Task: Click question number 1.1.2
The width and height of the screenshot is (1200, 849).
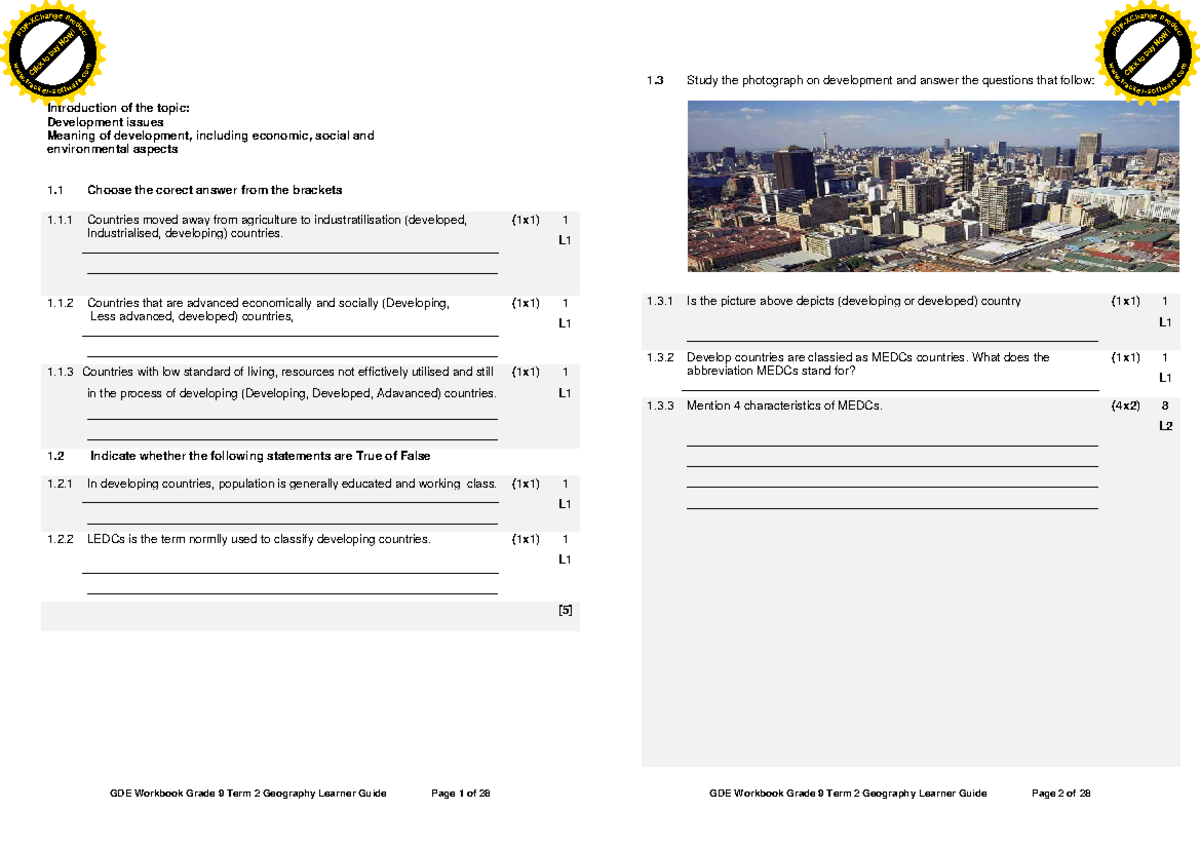Action: coord(60,303)
